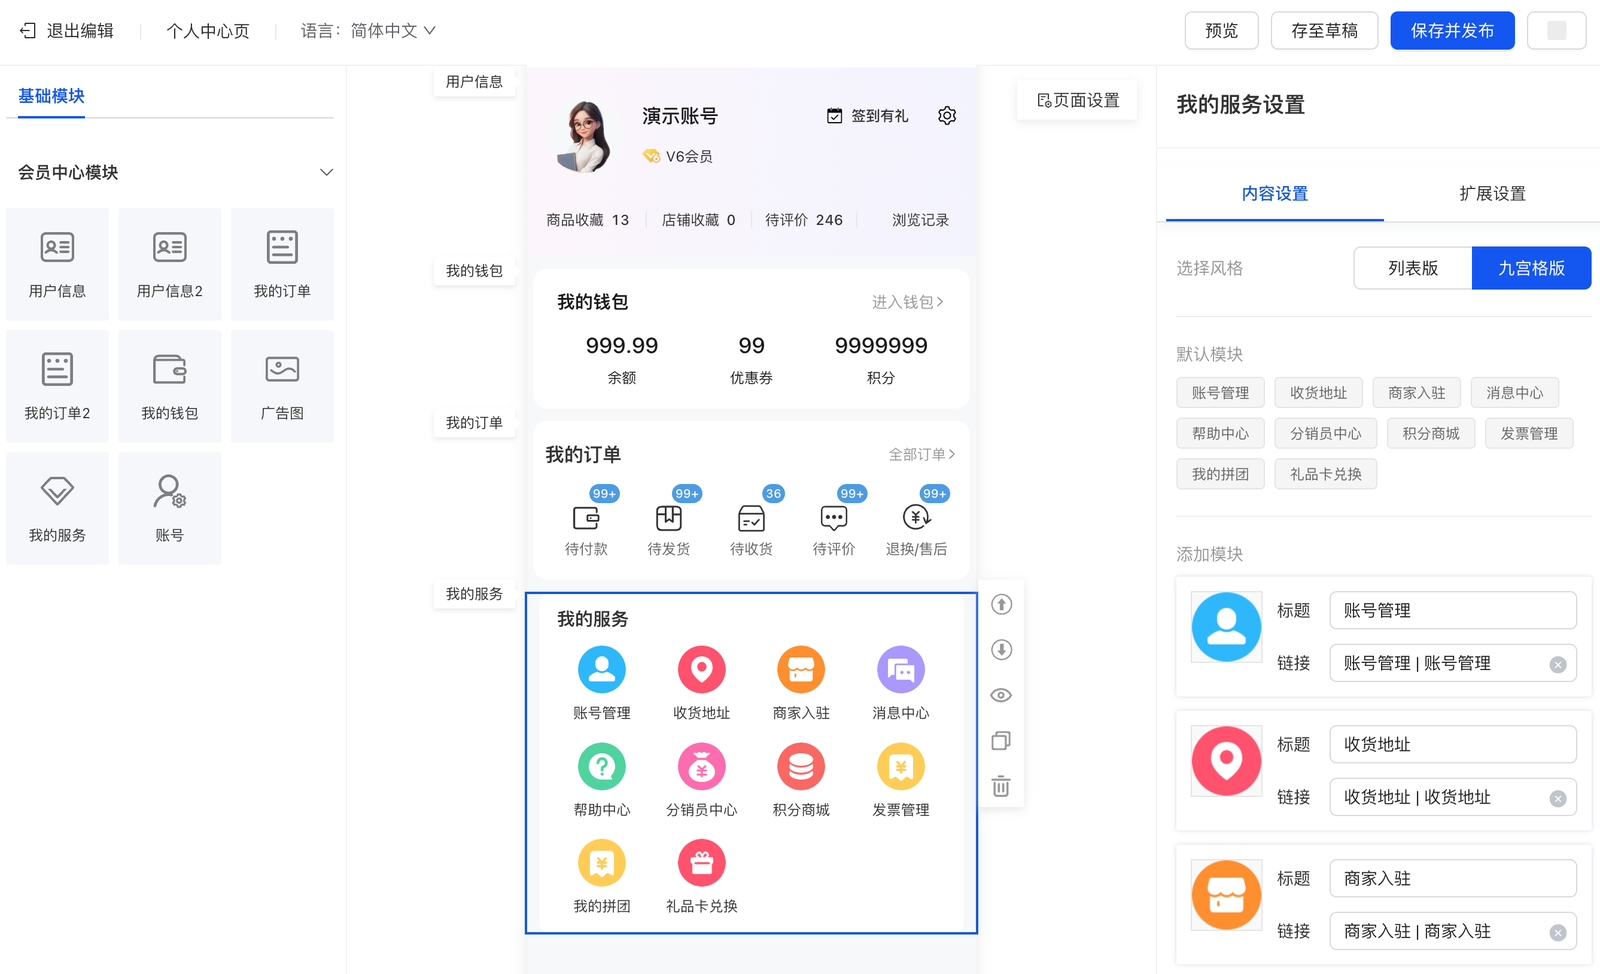Add the 我的钱包 wallet module

click(170, 386)
